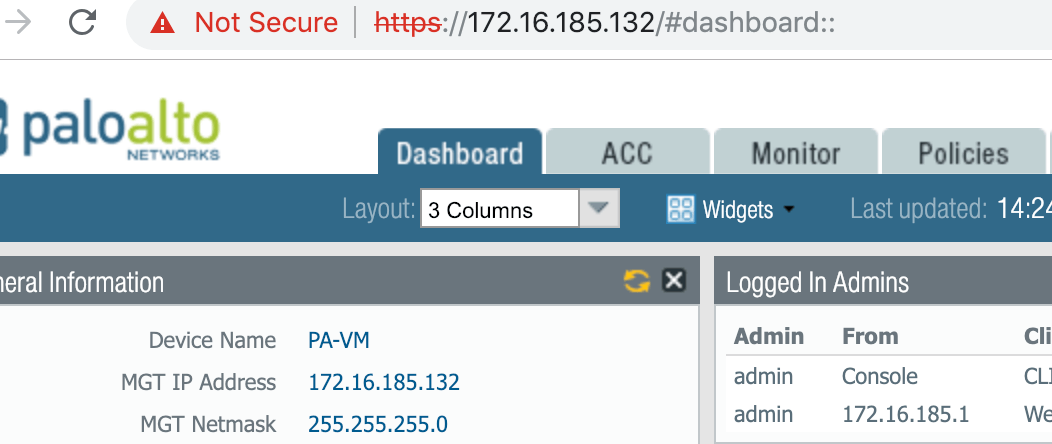Open the Dashboard tab
This screenshot has height=444, width=1052.
[x=460, y=152]
